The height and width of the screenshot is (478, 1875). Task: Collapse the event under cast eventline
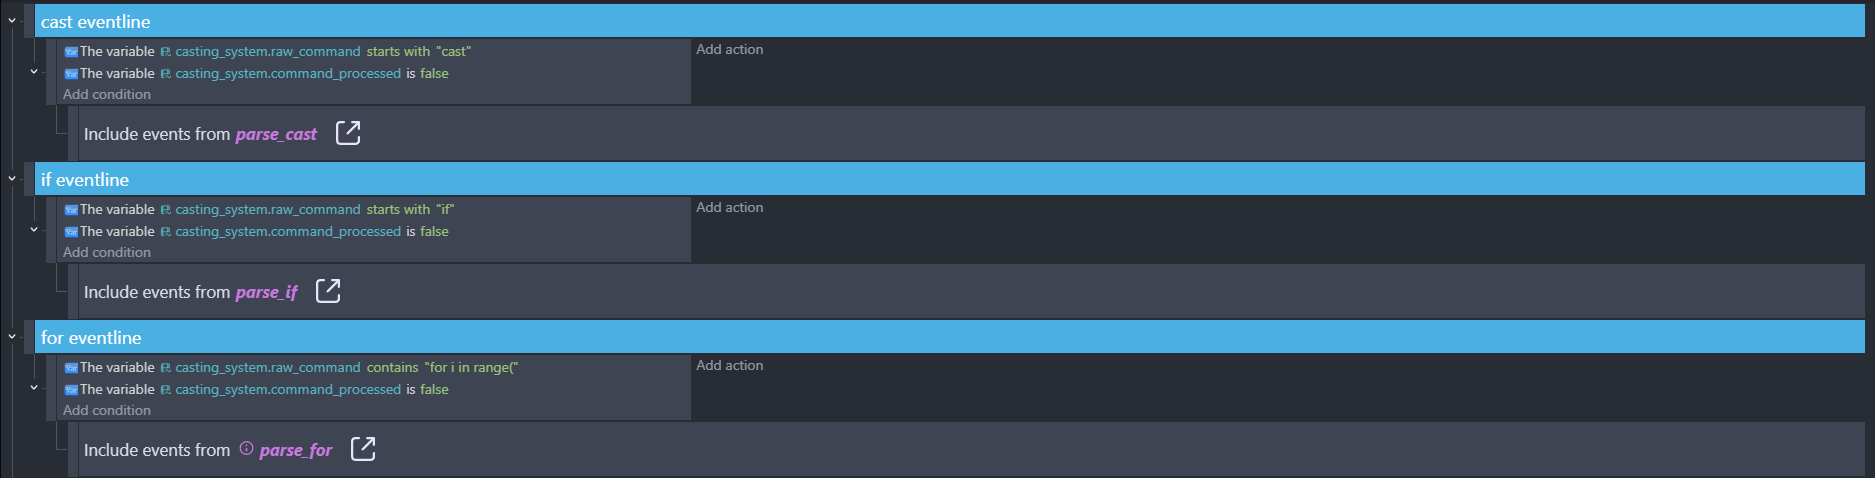tap(34, 72)
